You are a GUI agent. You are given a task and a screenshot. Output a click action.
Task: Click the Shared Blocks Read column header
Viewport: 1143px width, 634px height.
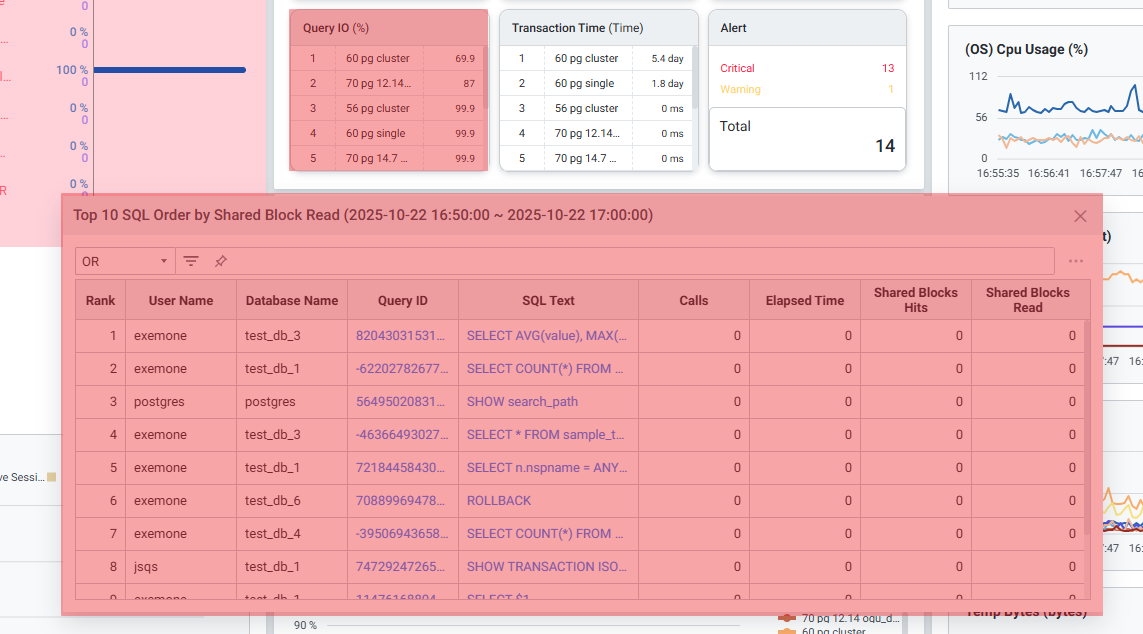pyautogui.click(x=1027, y=300)
